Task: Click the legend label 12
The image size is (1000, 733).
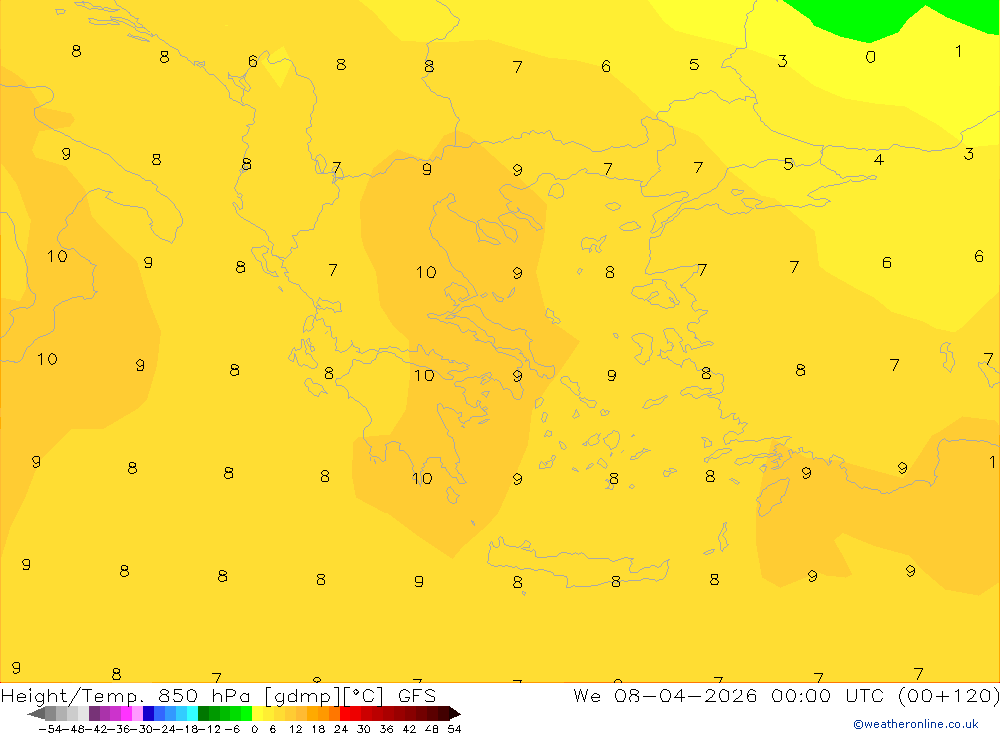Action: coord(296,729)
